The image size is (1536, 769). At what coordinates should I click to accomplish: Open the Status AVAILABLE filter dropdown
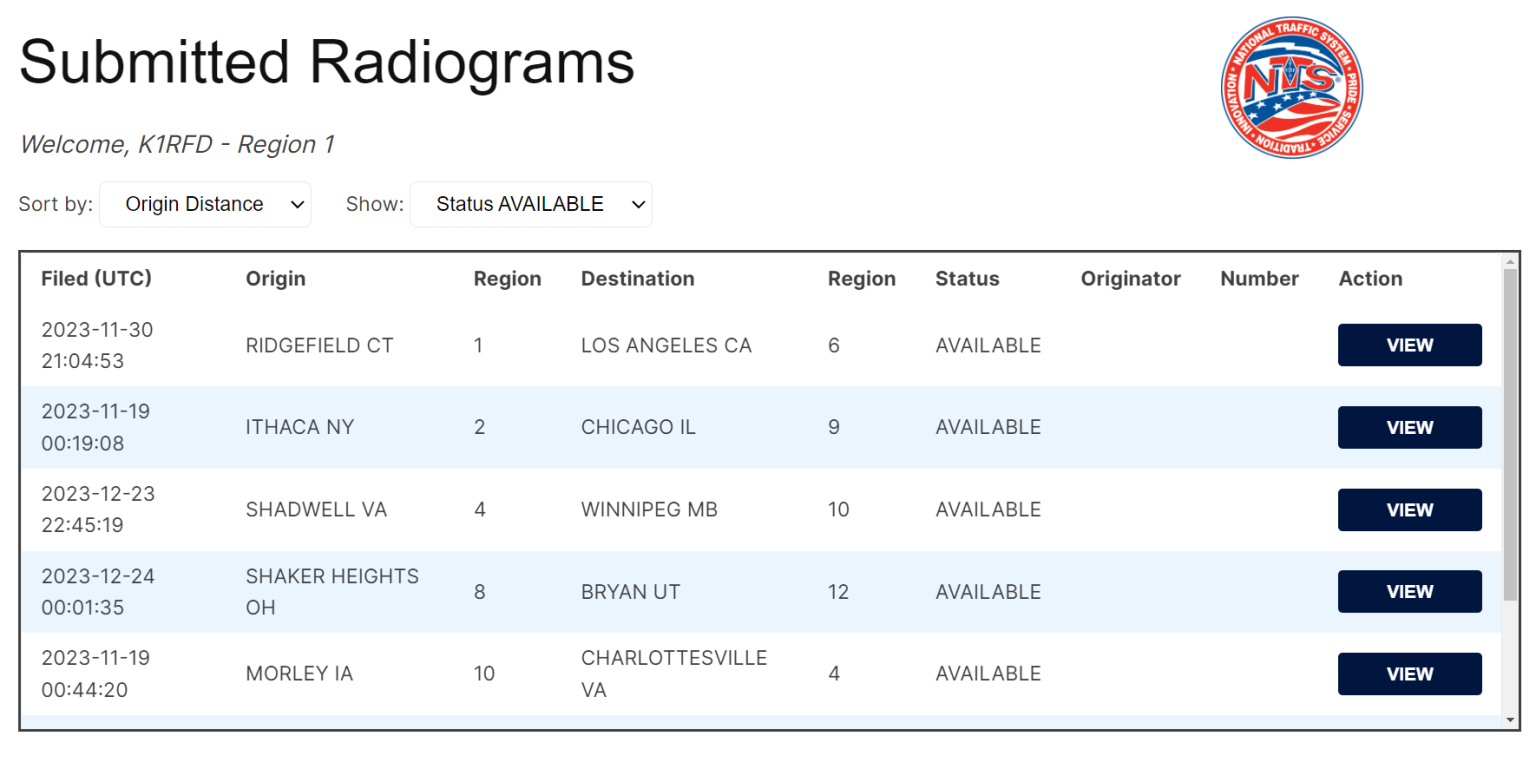click(531, 204)
